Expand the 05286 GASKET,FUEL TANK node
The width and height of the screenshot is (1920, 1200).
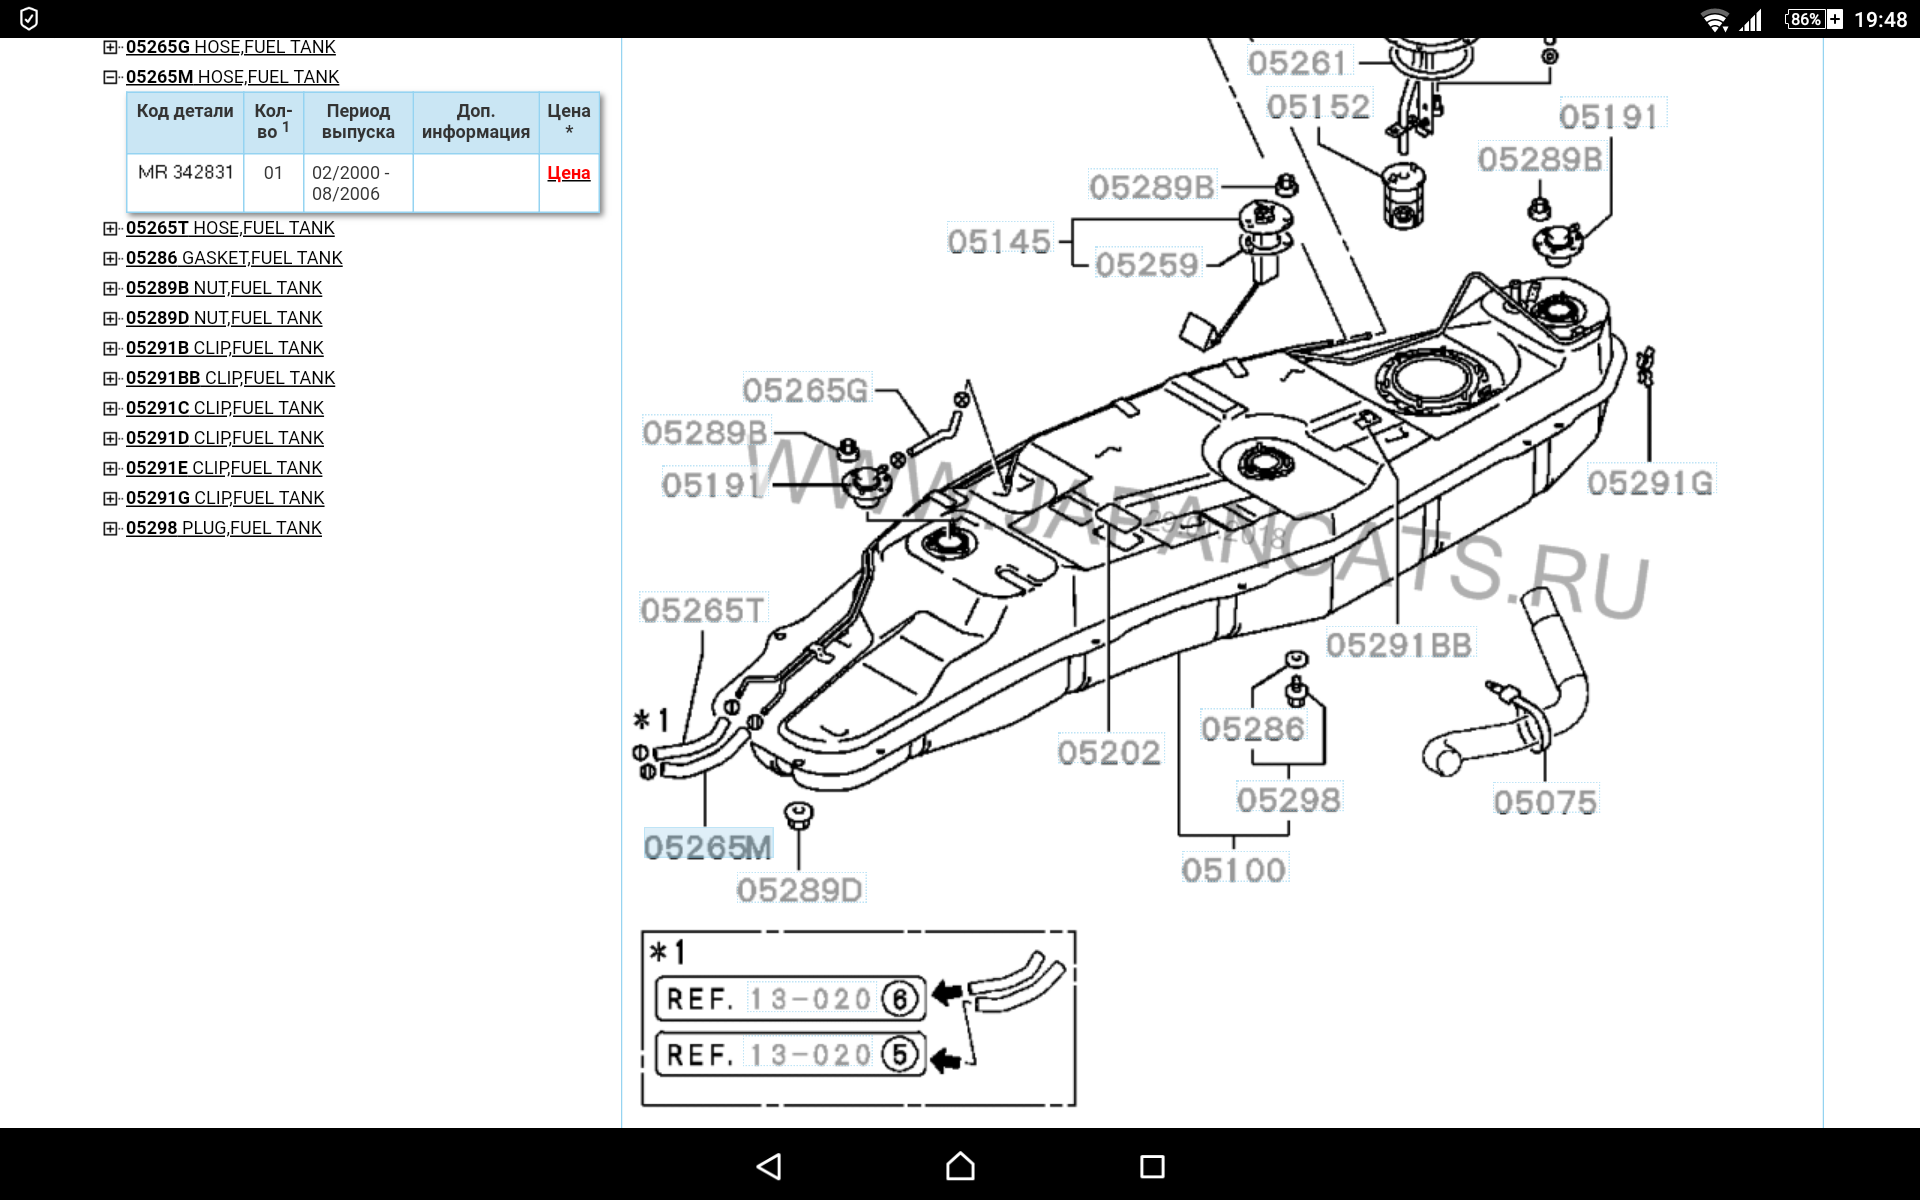[x=110, y=258]
